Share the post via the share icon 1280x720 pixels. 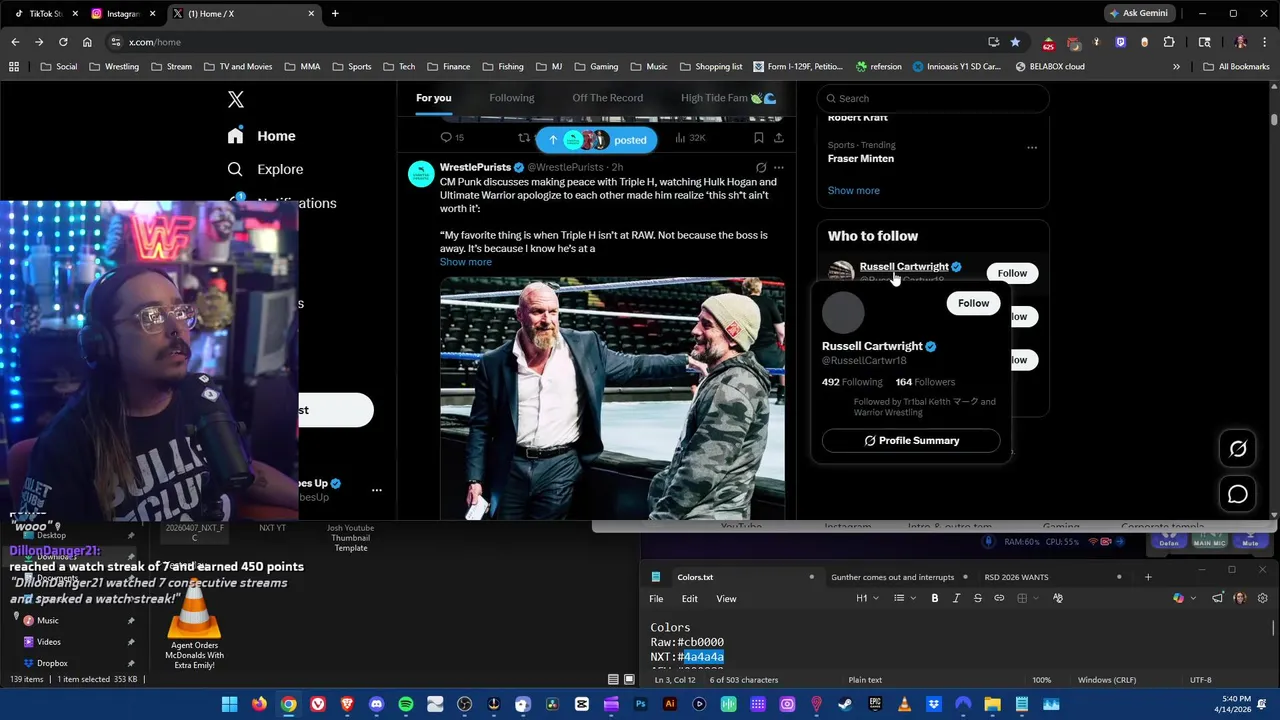pyautogui.click(x=779, y=138)
